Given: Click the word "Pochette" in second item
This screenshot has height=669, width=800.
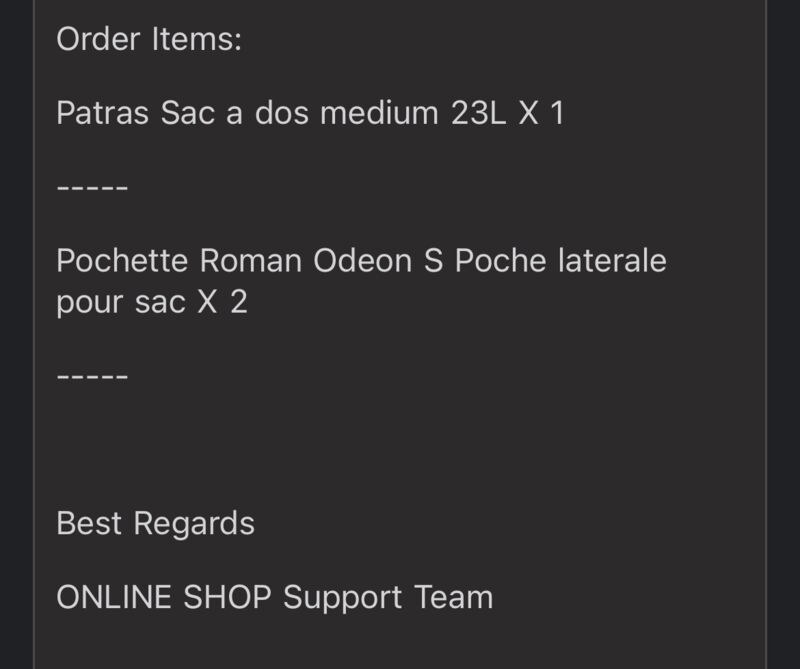Looking at the screenshot, I should (x=122, y=261).
